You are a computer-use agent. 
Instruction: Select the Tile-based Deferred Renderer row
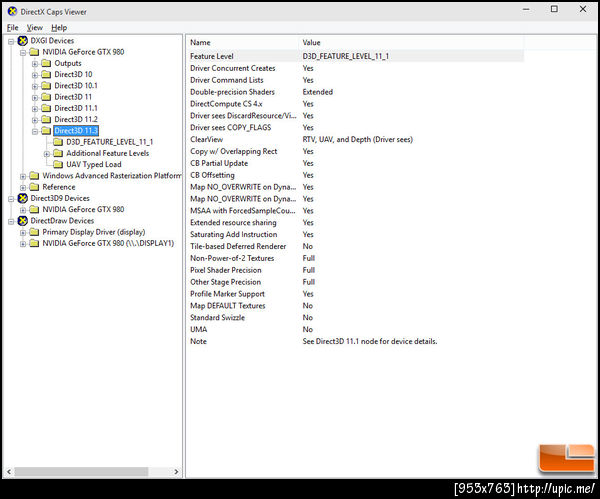tap(355, 246)
